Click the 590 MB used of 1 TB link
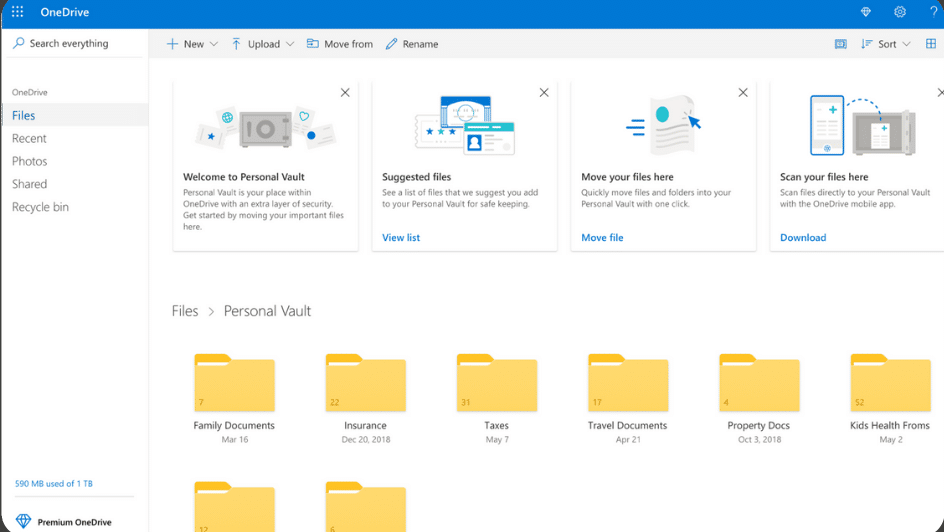This screenshot has width=944, height=532. coord(54,483)
